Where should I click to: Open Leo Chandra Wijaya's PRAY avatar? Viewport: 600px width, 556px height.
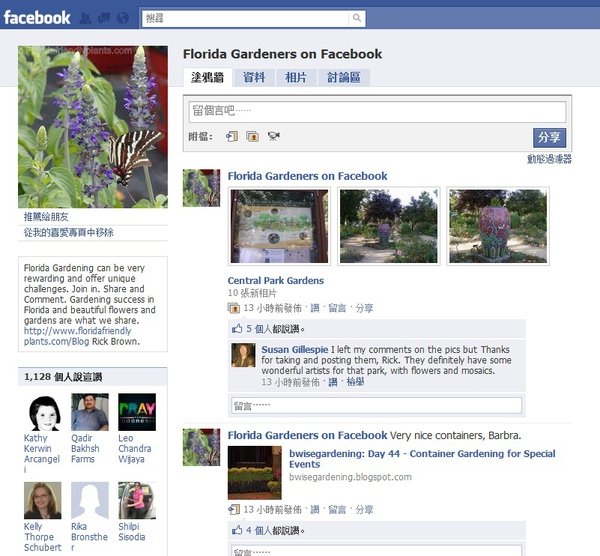[x=137, y=412]
